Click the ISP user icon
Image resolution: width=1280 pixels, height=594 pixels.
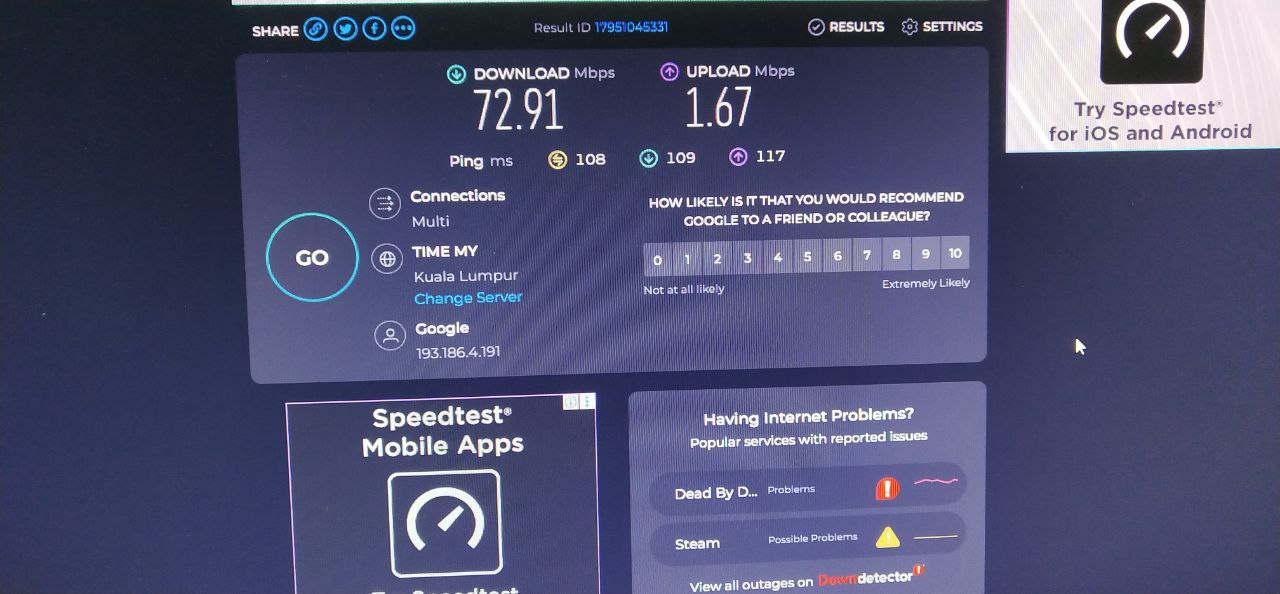click(x=389, y=336)
